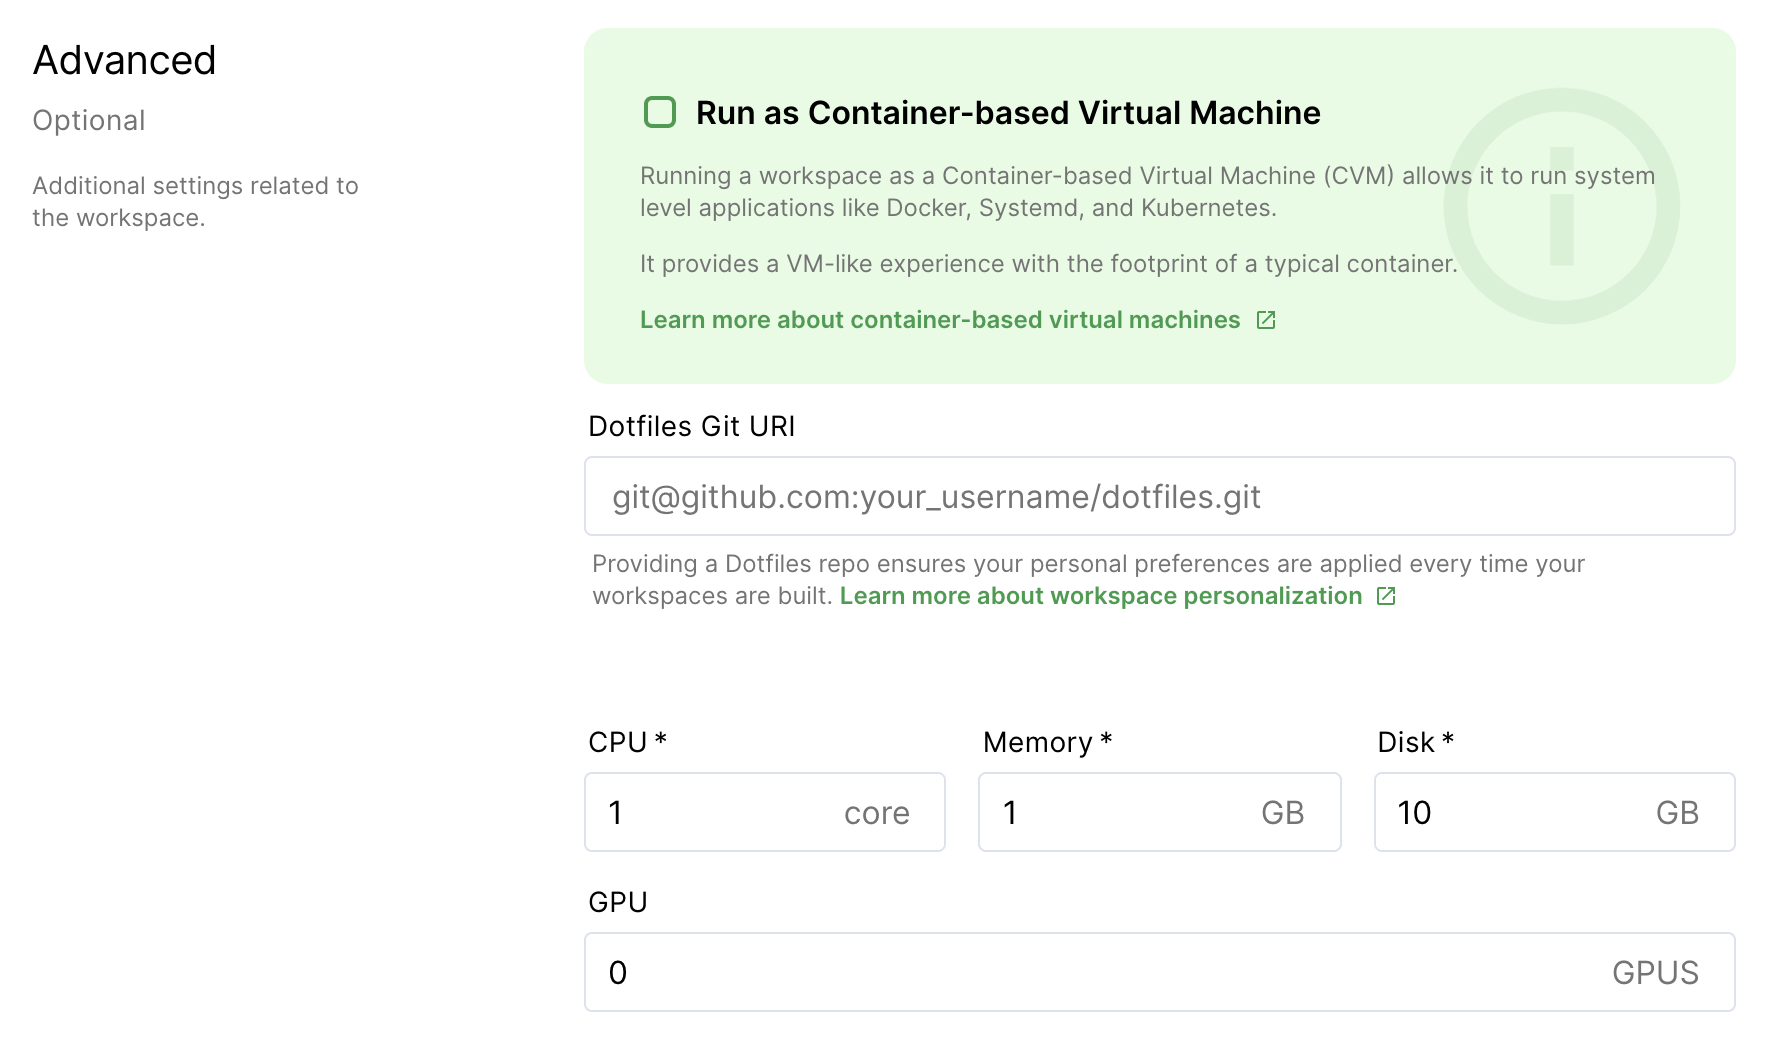This screenshot has width=1768, height=1042.
Task: Enable Run as Container-based Virtual Machine
Action: coord(660,112)
